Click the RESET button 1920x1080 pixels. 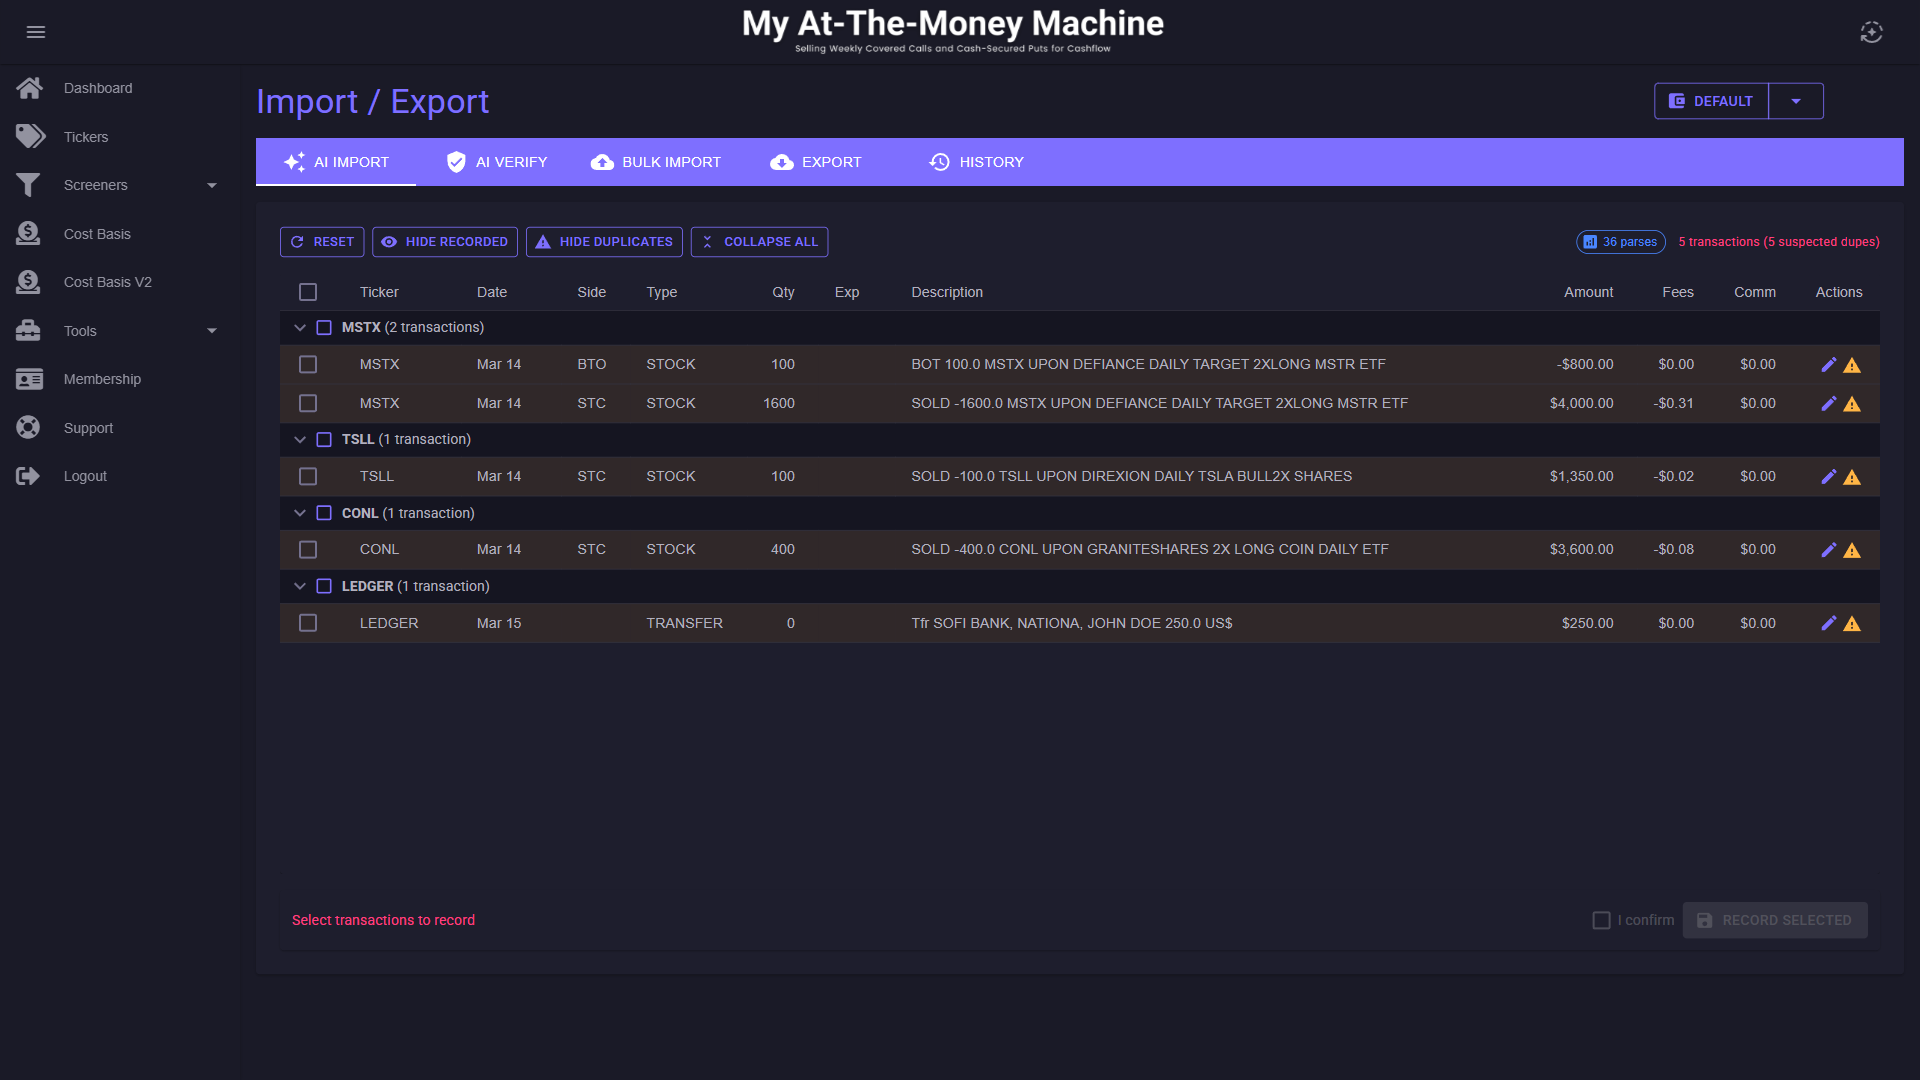click(322, 242)
